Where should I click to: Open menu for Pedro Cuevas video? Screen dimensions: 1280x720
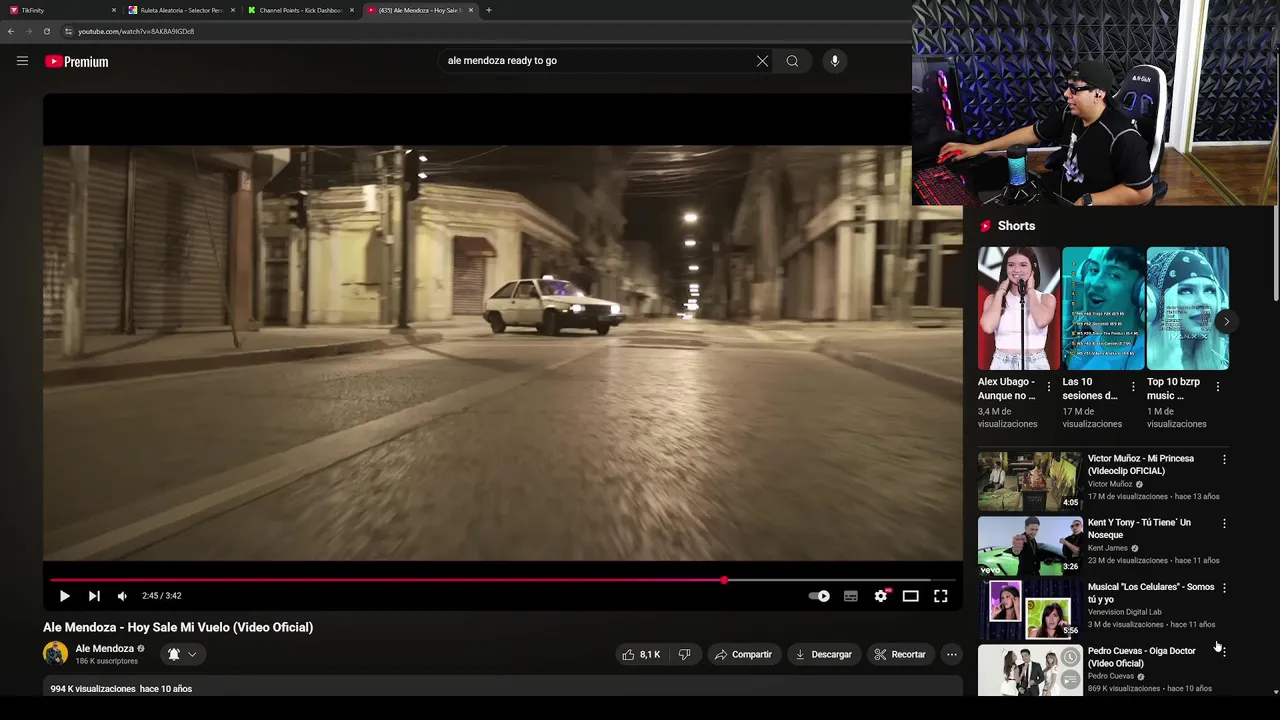(1224, 651)
